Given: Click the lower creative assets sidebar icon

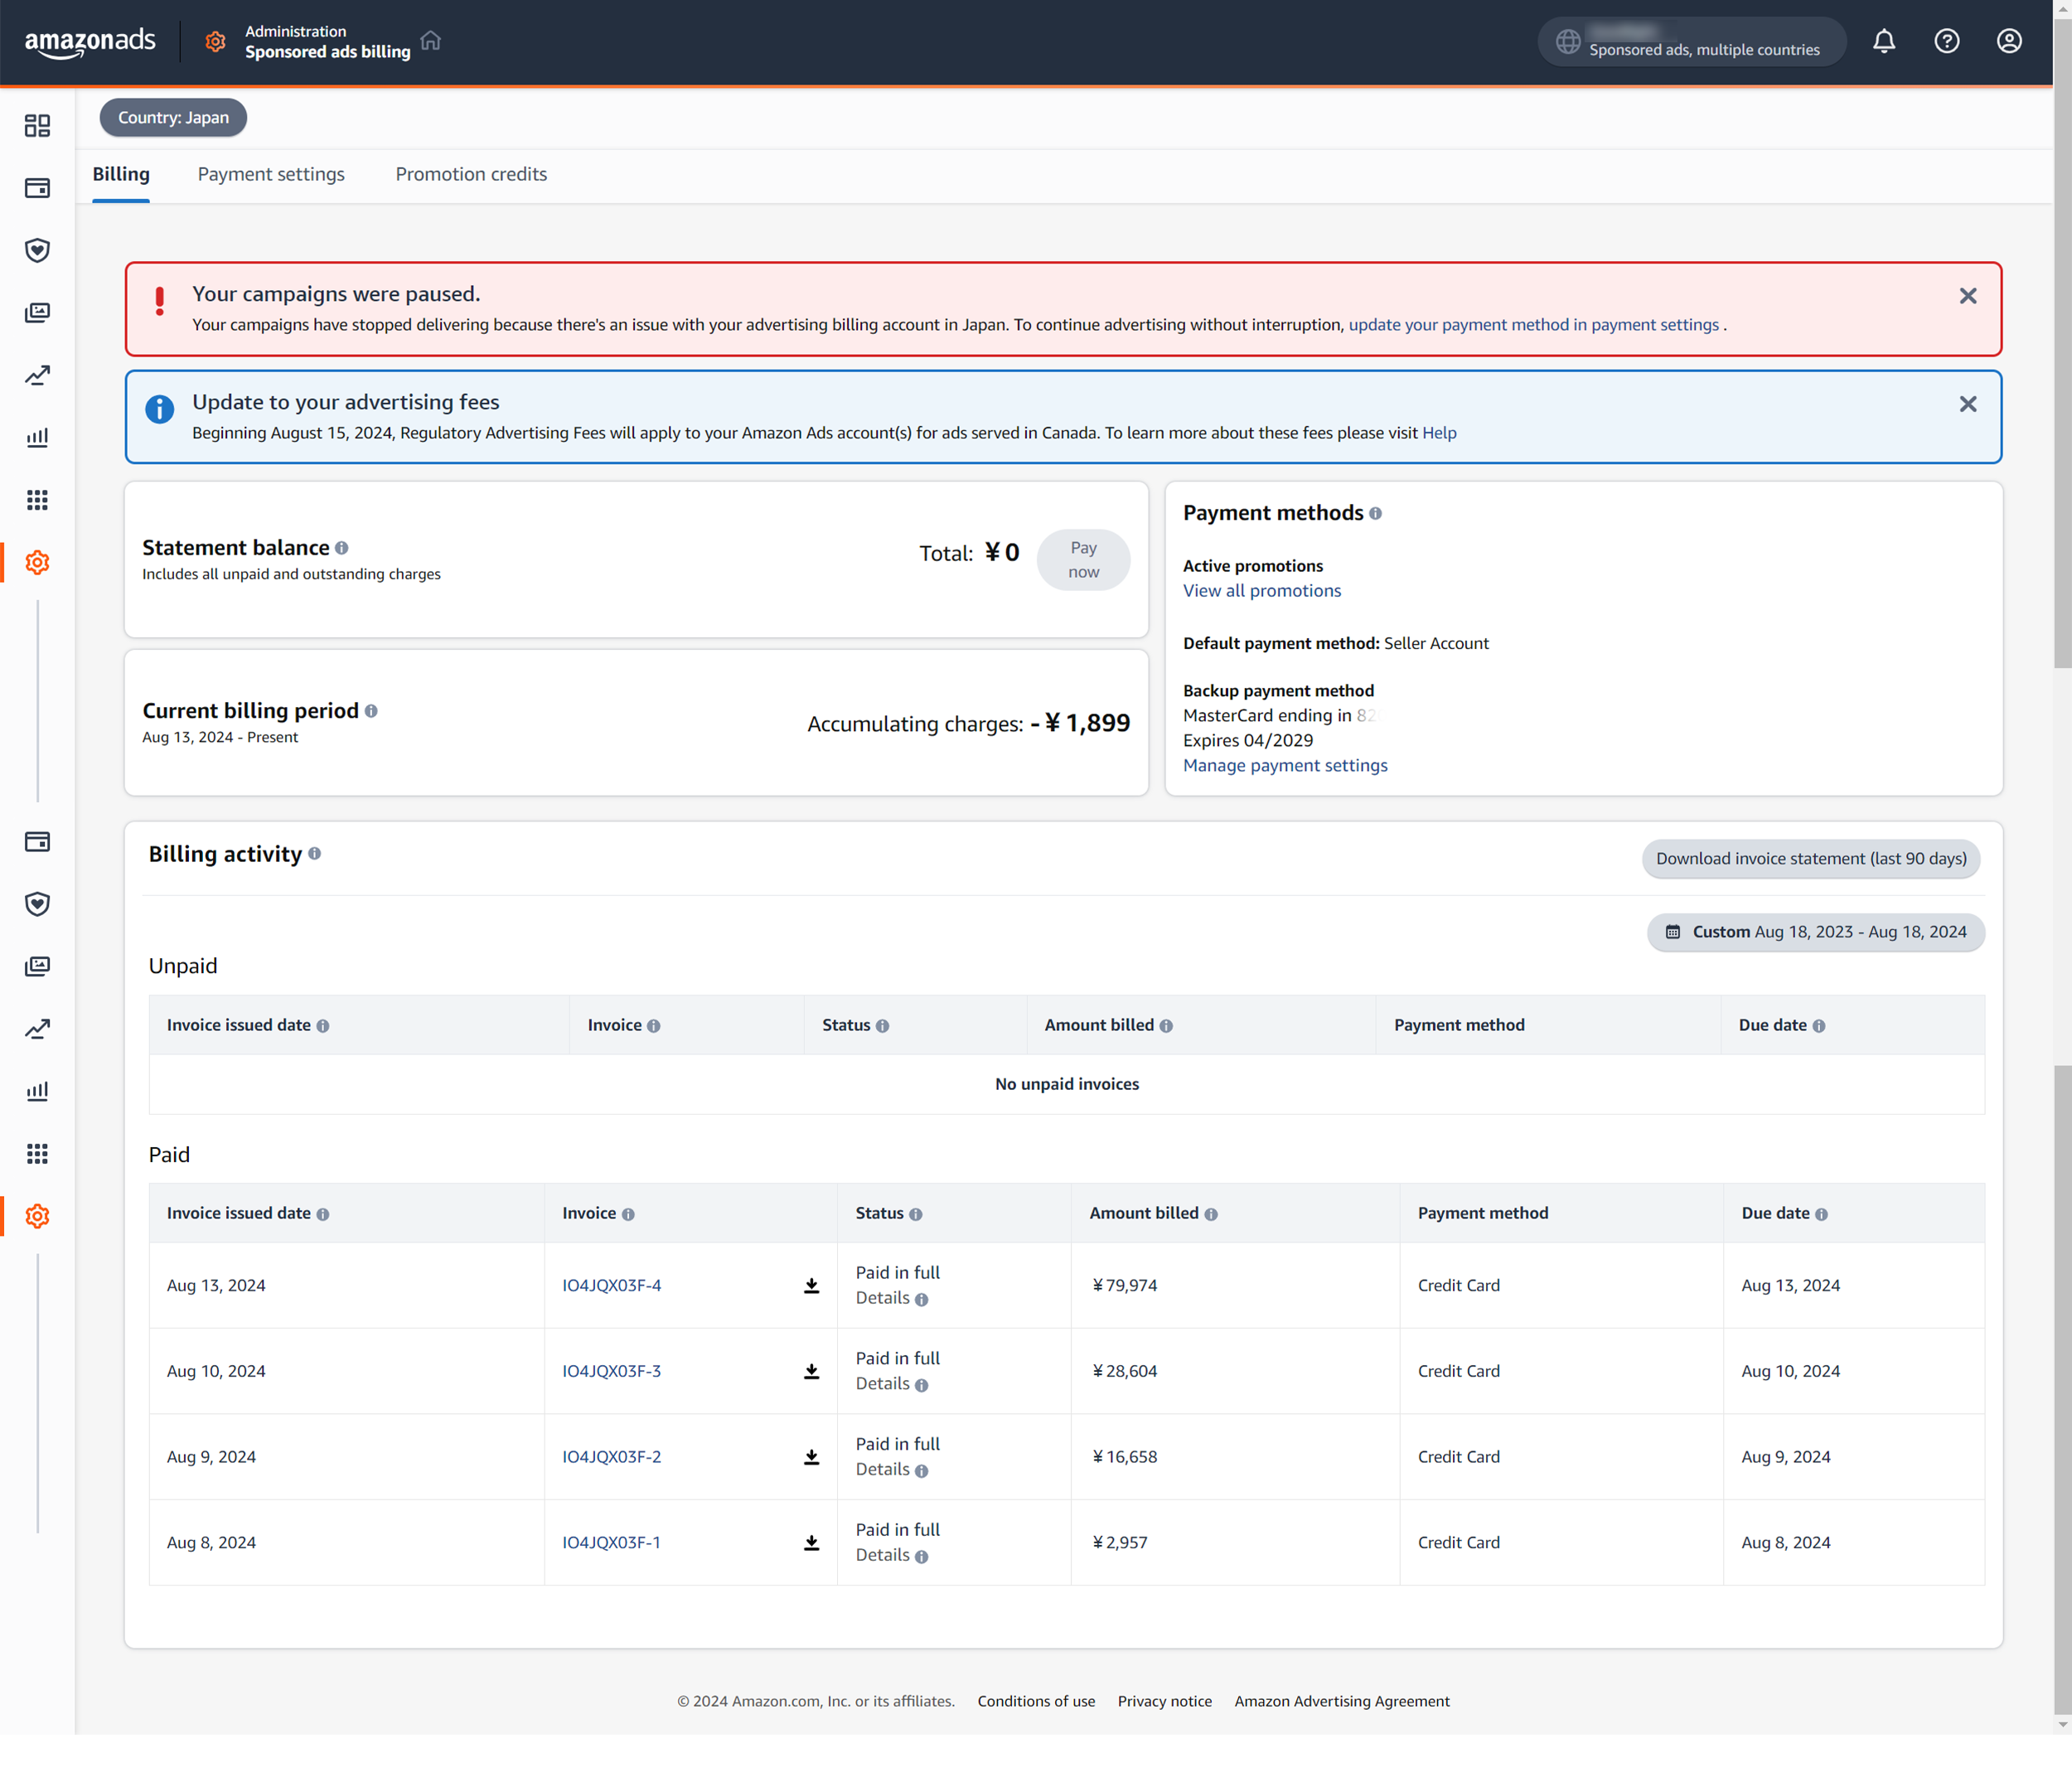Looking at the screenshot, I should click(37, 966).
